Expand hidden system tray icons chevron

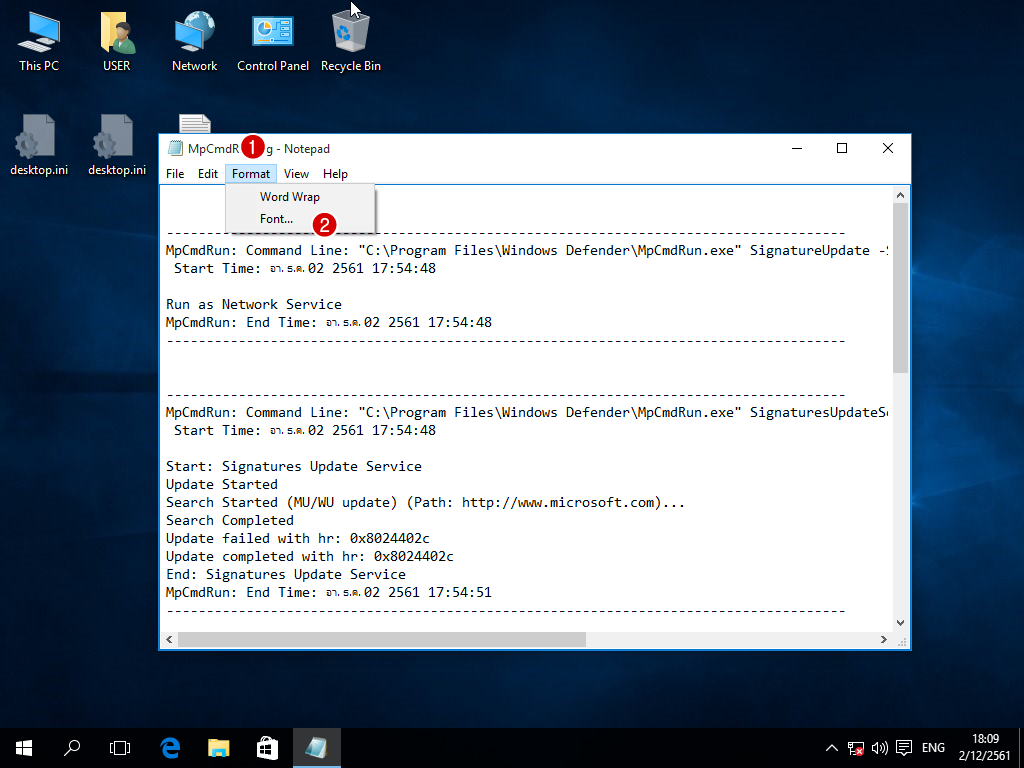pyautogui.click(x=832, y=748)
